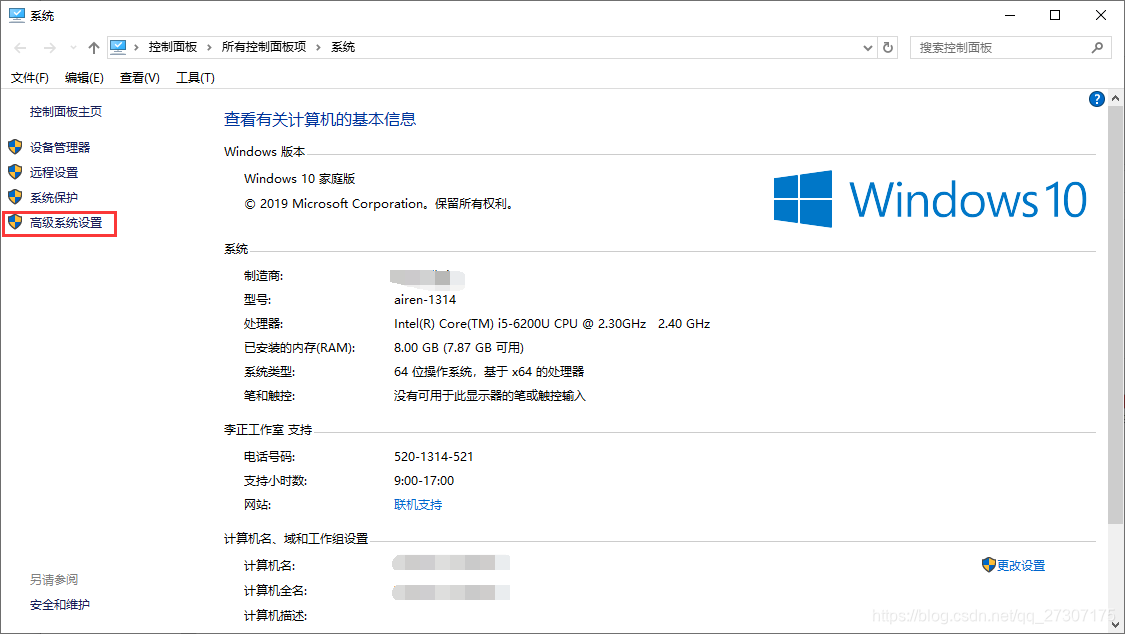The image size is (1125, 634).
Task: Click the Windows 10 logo
Action: [930, 199]
